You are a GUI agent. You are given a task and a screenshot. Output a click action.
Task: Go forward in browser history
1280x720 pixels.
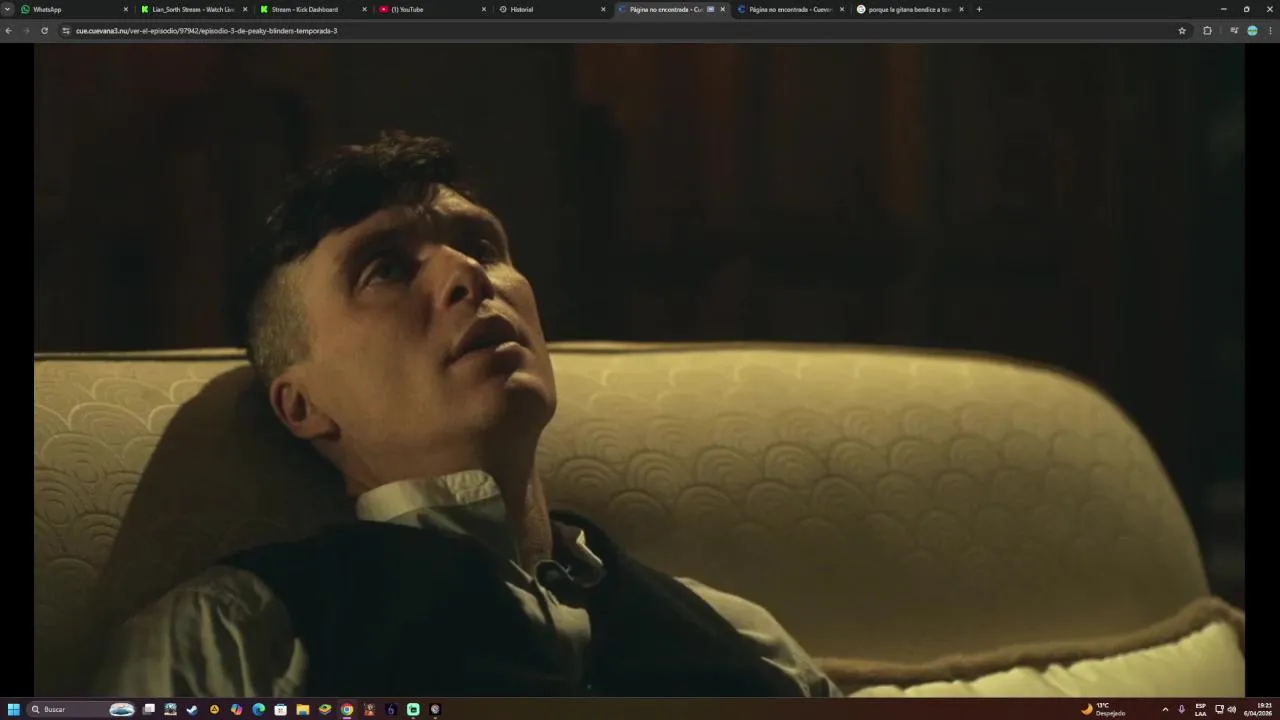point(26,31)
